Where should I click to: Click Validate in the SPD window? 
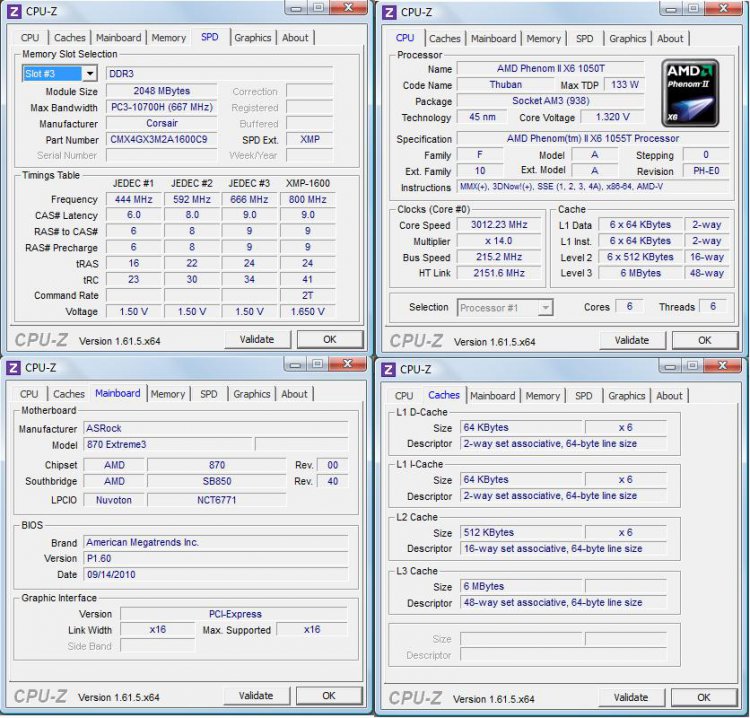click(257, 340)
